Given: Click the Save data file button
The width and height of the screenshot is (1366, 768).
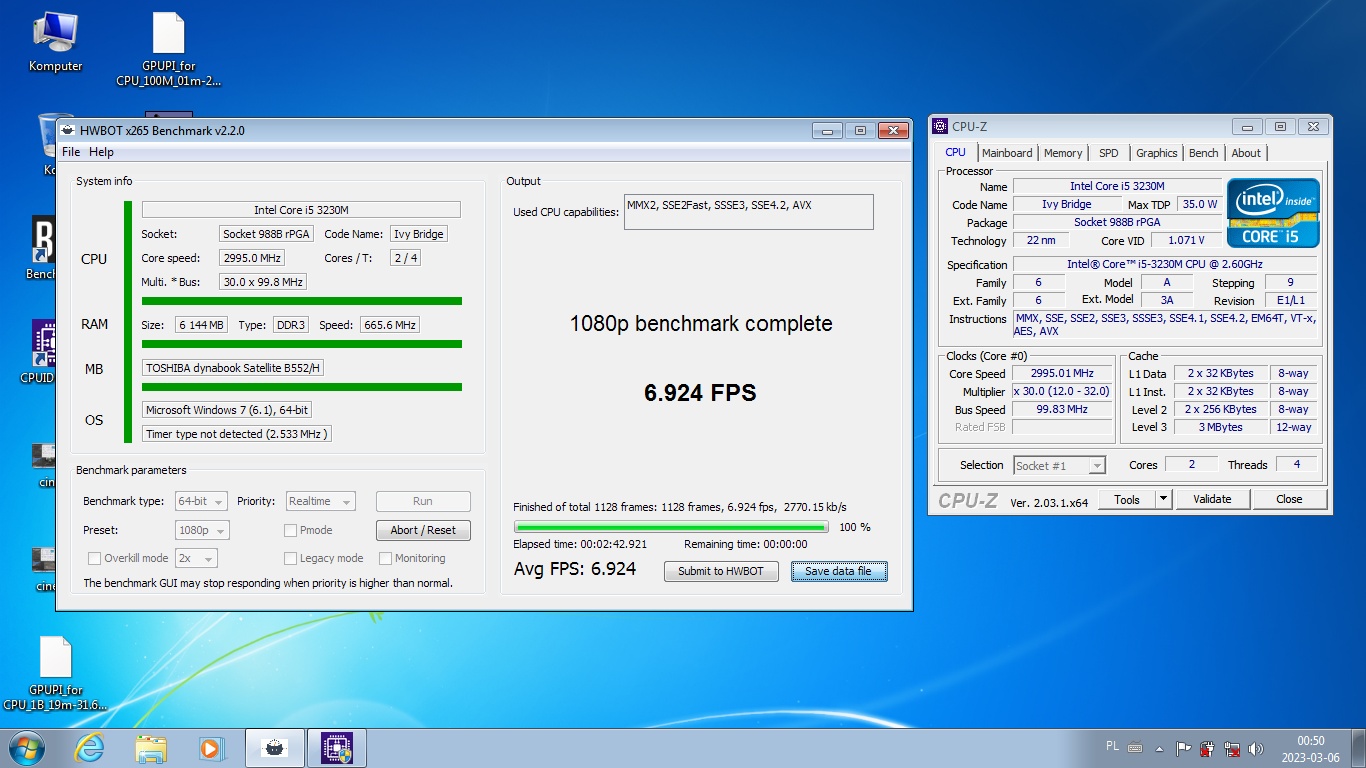Looking at the screenshot, I should coord(838,571).
